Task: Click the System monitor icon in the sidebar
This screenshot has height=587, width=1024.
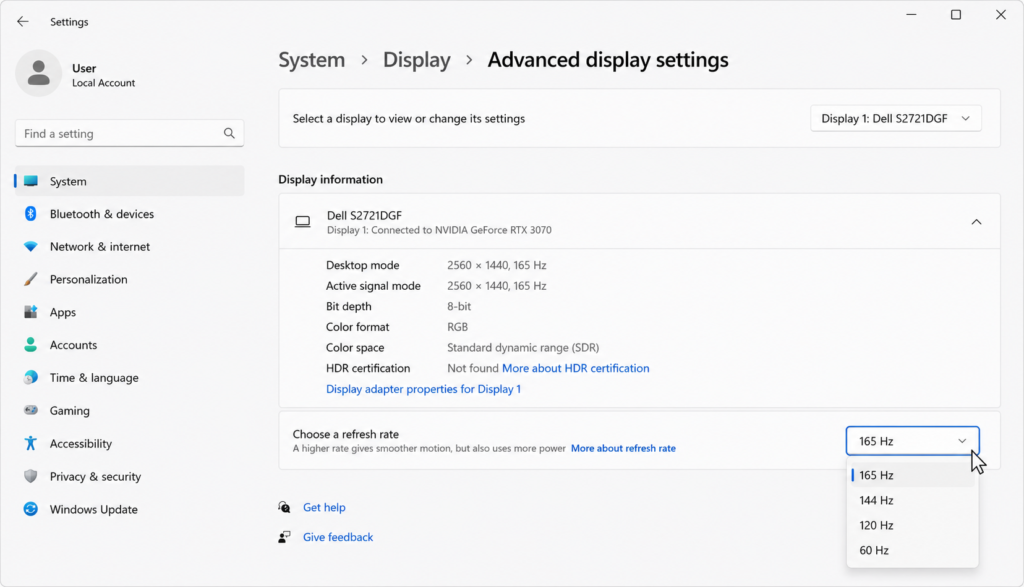Action: [x=31, y=181]
